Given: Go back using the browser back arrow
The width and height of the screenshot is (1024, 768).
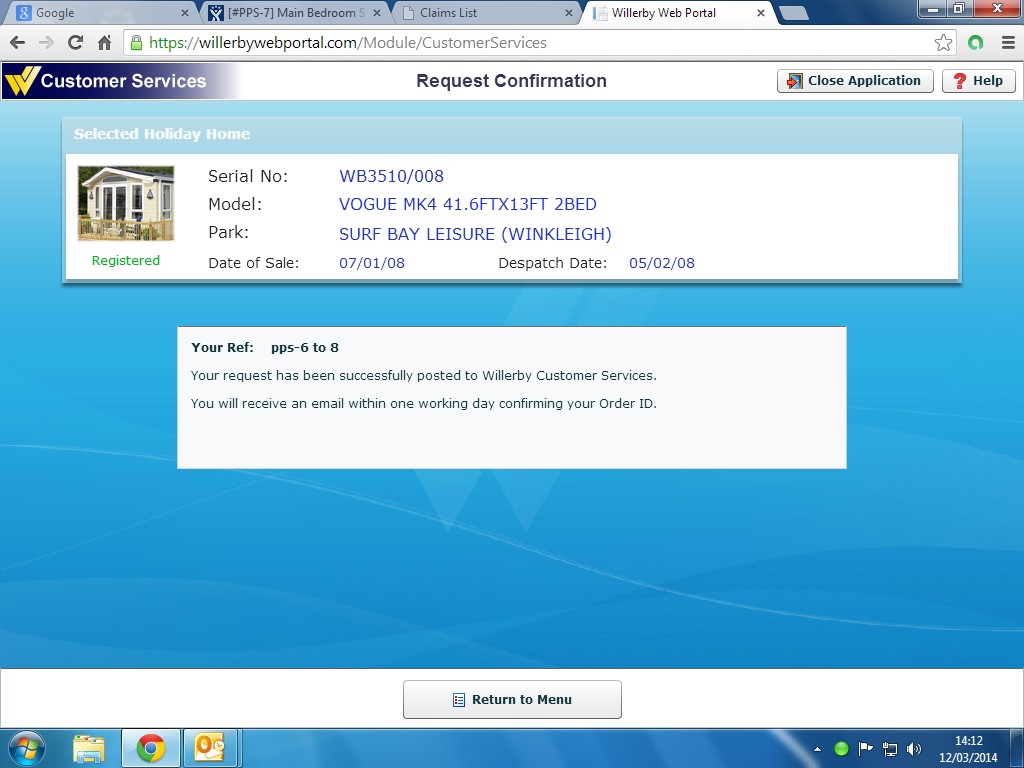Looking at the screenshot, I should pyautogui.click(x=18, y=43).
